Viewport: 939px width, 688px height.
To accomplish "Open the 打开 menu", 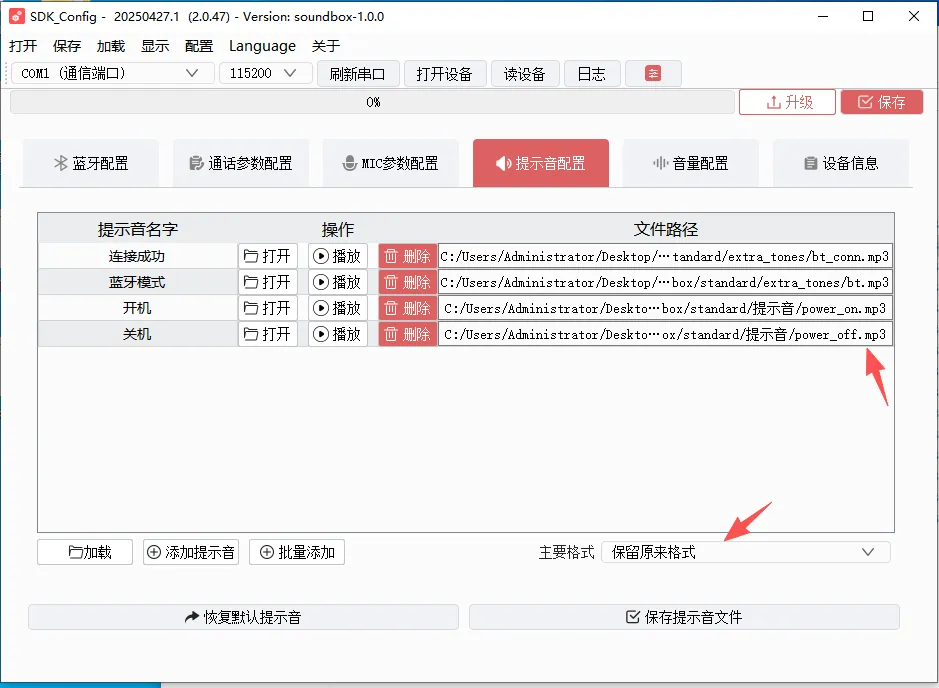I will coord(23,46).
